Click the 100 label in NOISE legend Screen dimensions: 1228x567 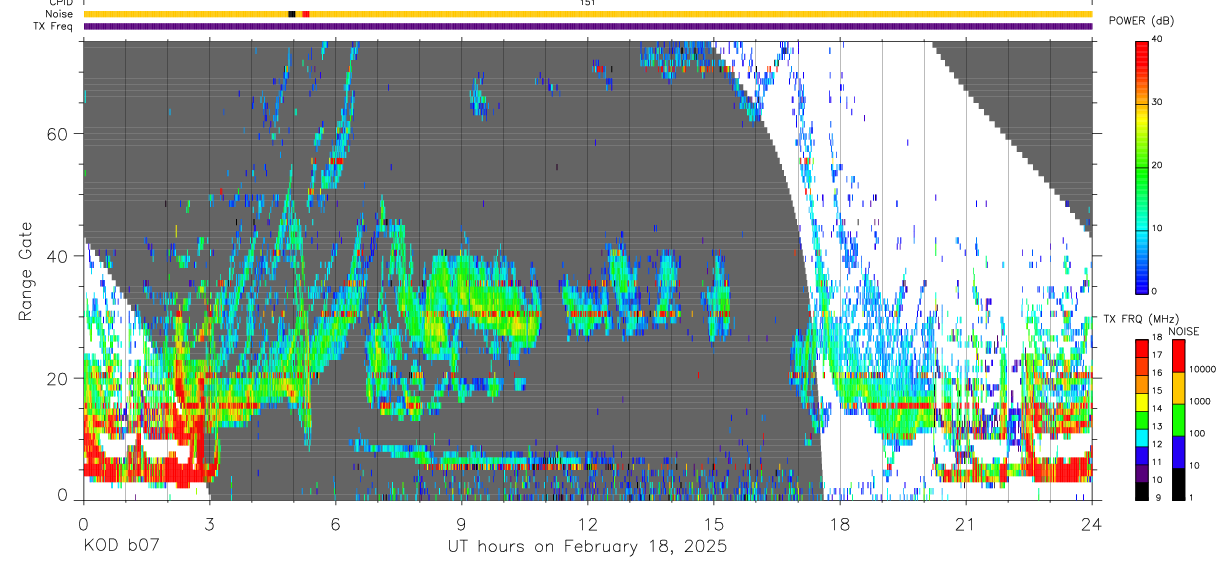[x=1198, y=434]
